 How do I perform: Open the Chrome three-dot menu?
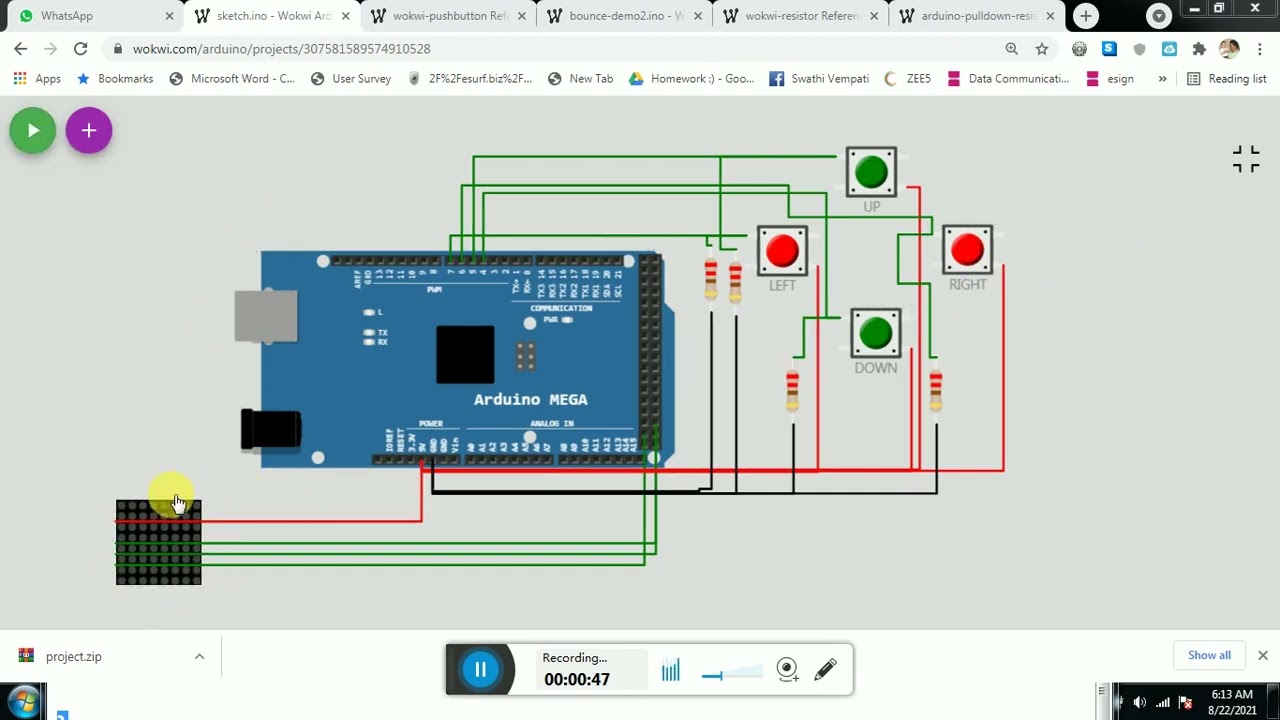(x=1258, y=48)
